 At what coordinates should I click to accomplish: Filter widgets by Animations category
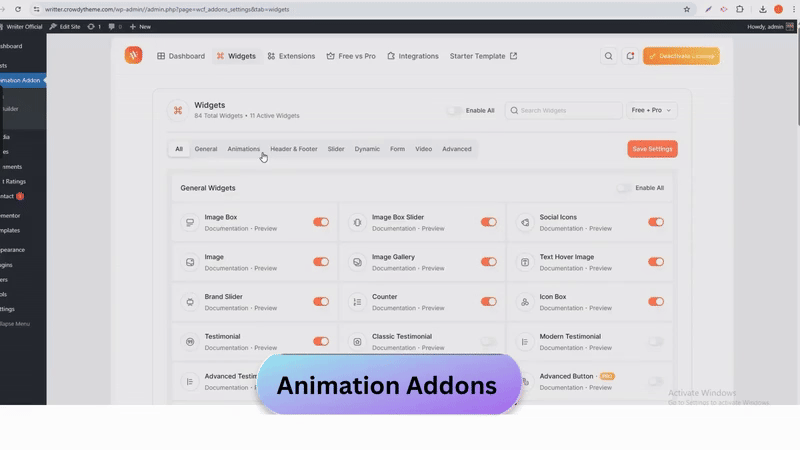(x=243, y=149)
